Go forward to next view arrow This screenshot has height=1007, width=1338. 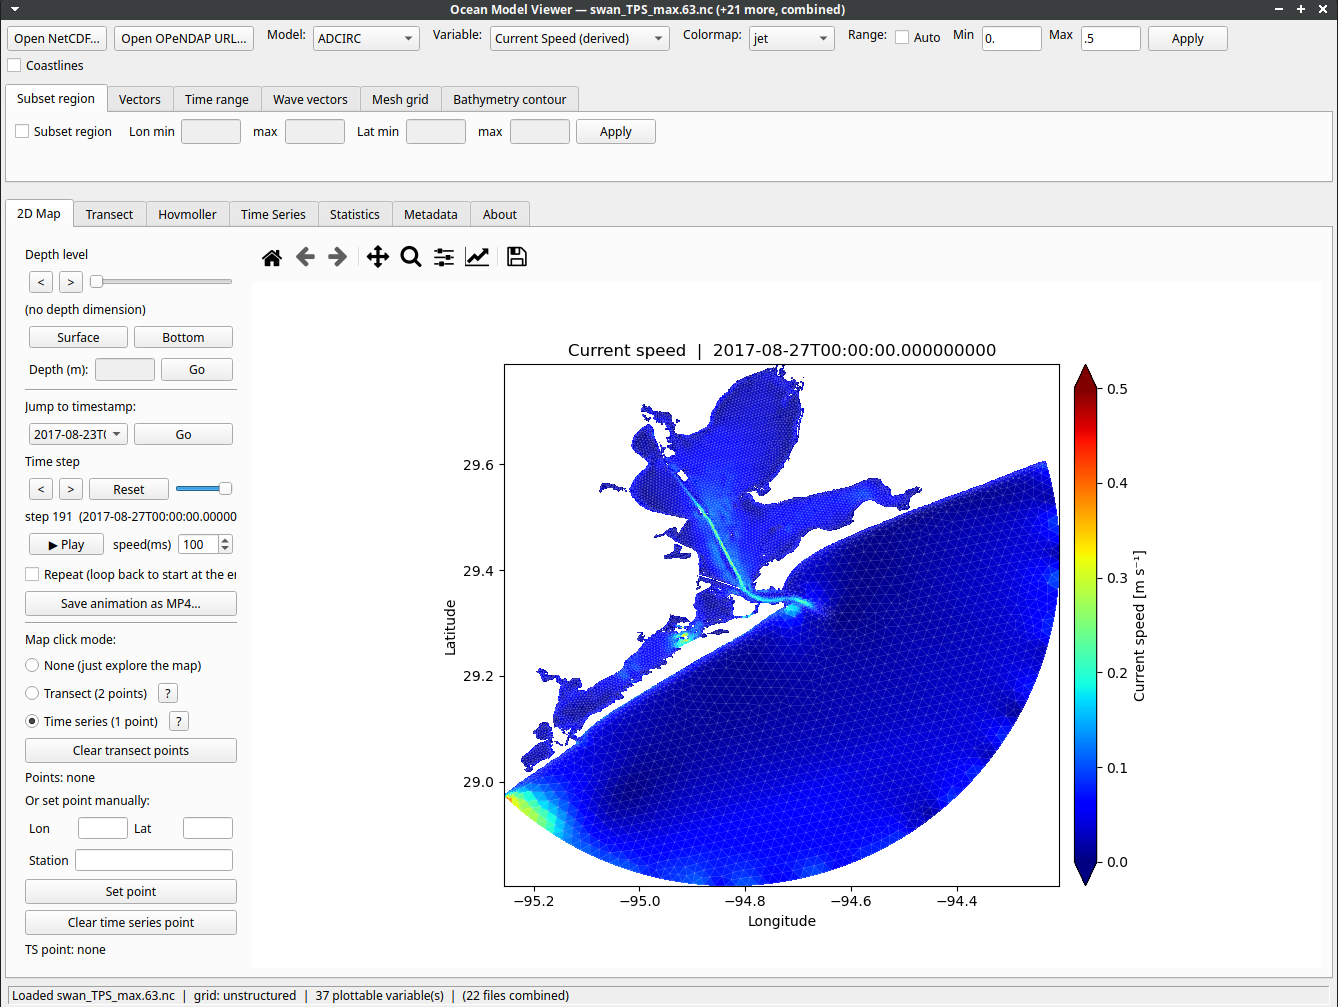338,257
